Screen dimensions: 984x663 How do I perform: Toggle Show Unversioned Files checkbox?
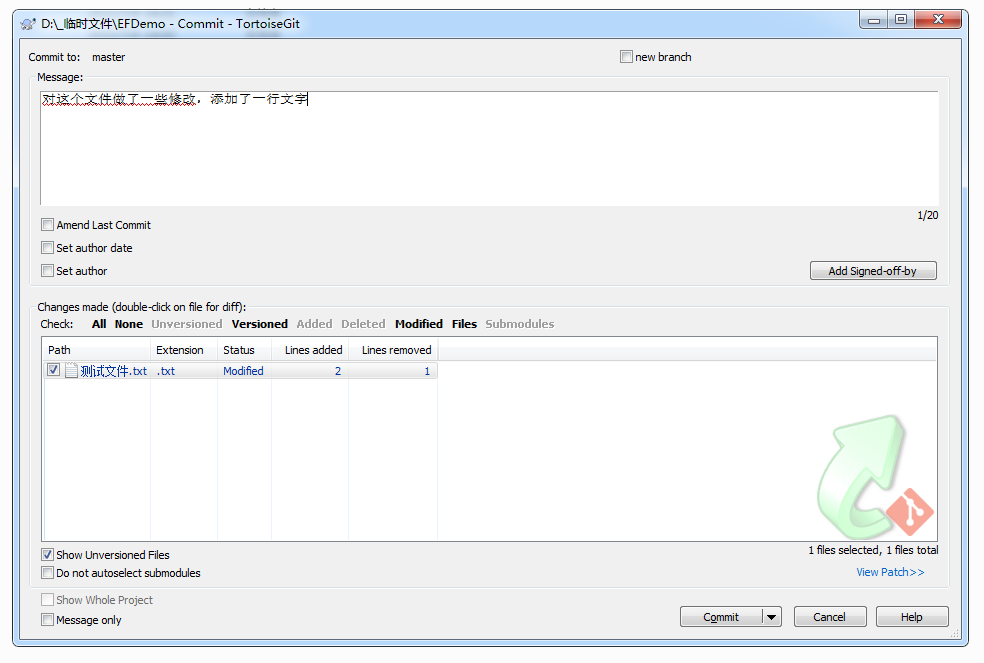(x=48, y=554)
